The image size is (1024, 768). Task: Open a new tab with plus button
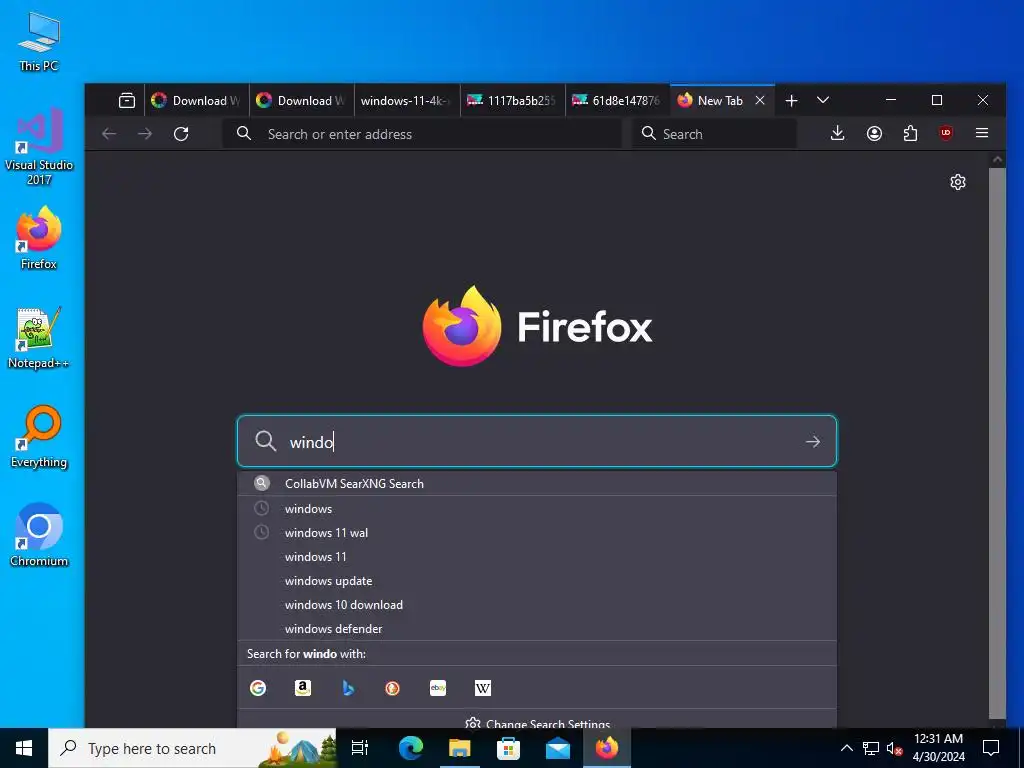tap(792, 101)
